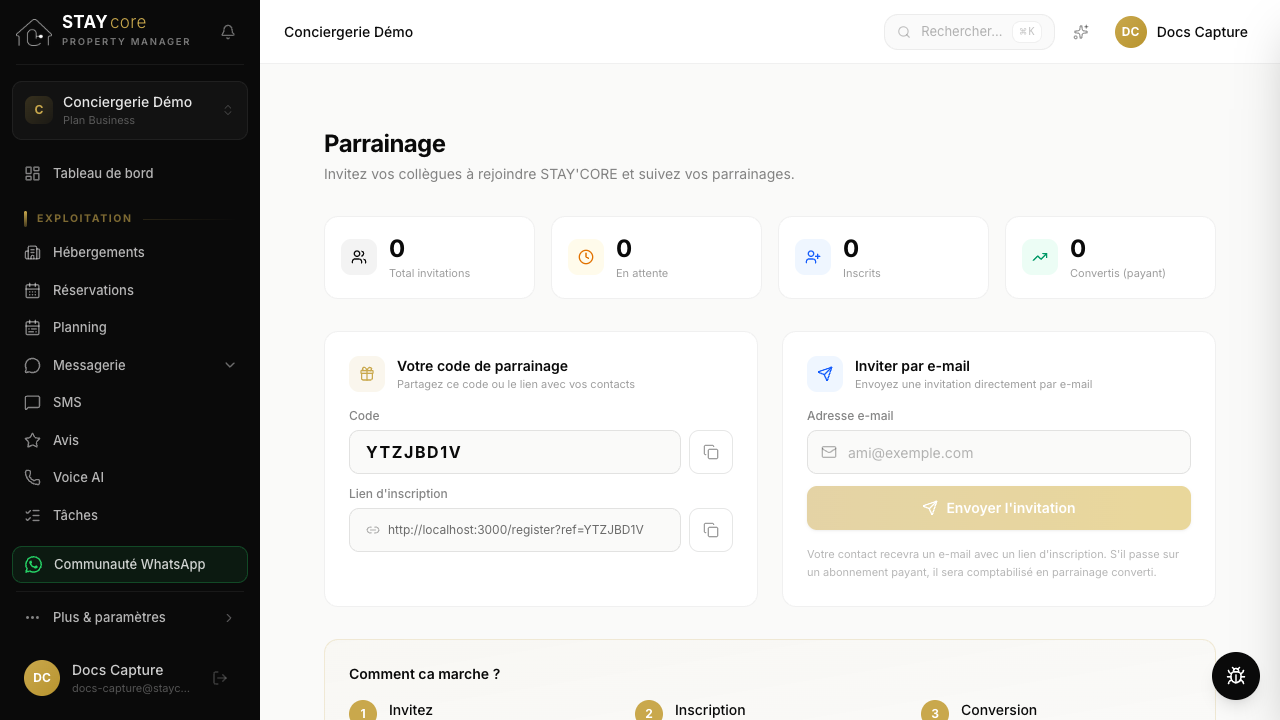Click the DC avatar in top bar
1280x720 pixels.
(1131, 32)
